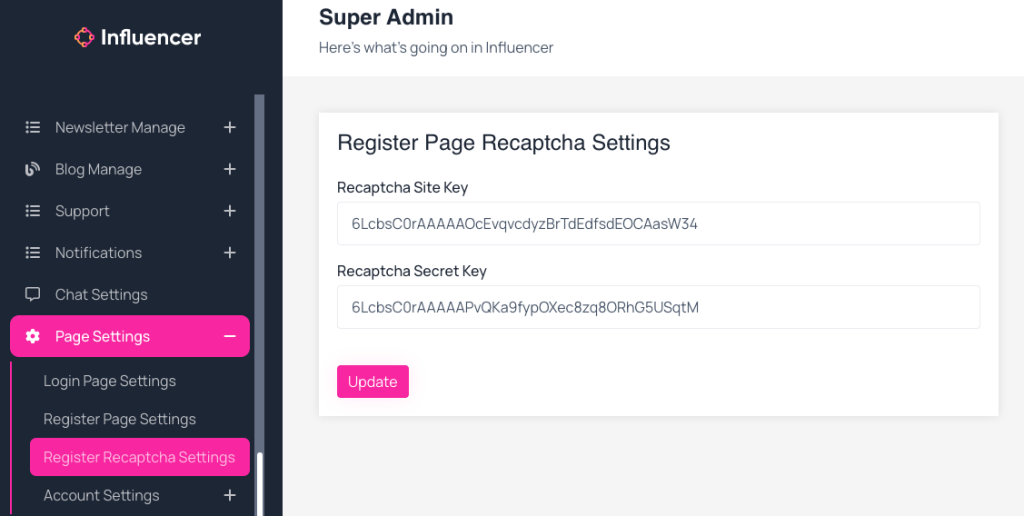Click the Page Settings gear icon

click(33, 337)
